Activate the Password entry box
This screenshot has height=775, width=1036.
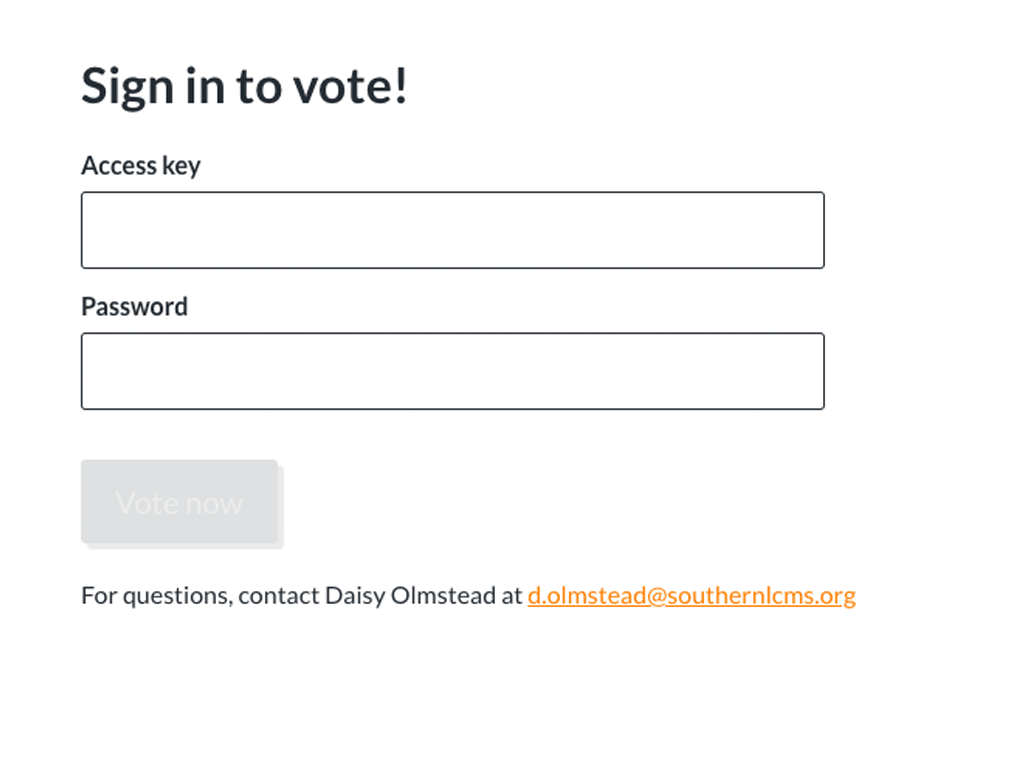click(452, 371)
